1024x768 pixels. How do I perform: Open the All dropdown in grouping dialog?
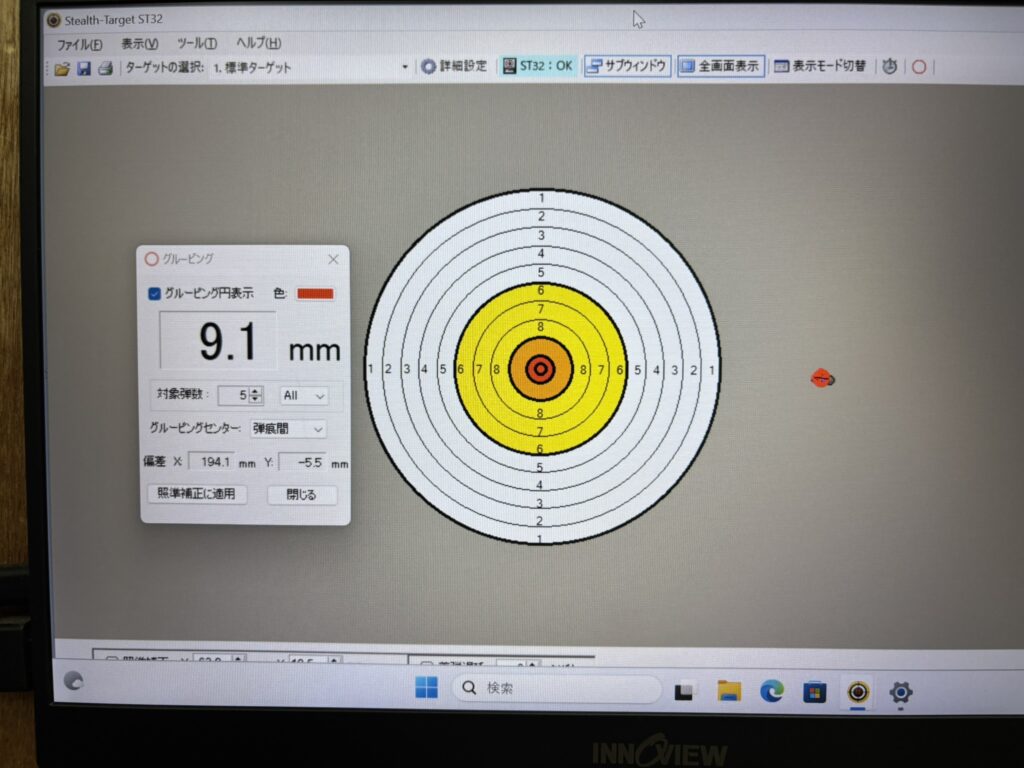click(304, 396)
